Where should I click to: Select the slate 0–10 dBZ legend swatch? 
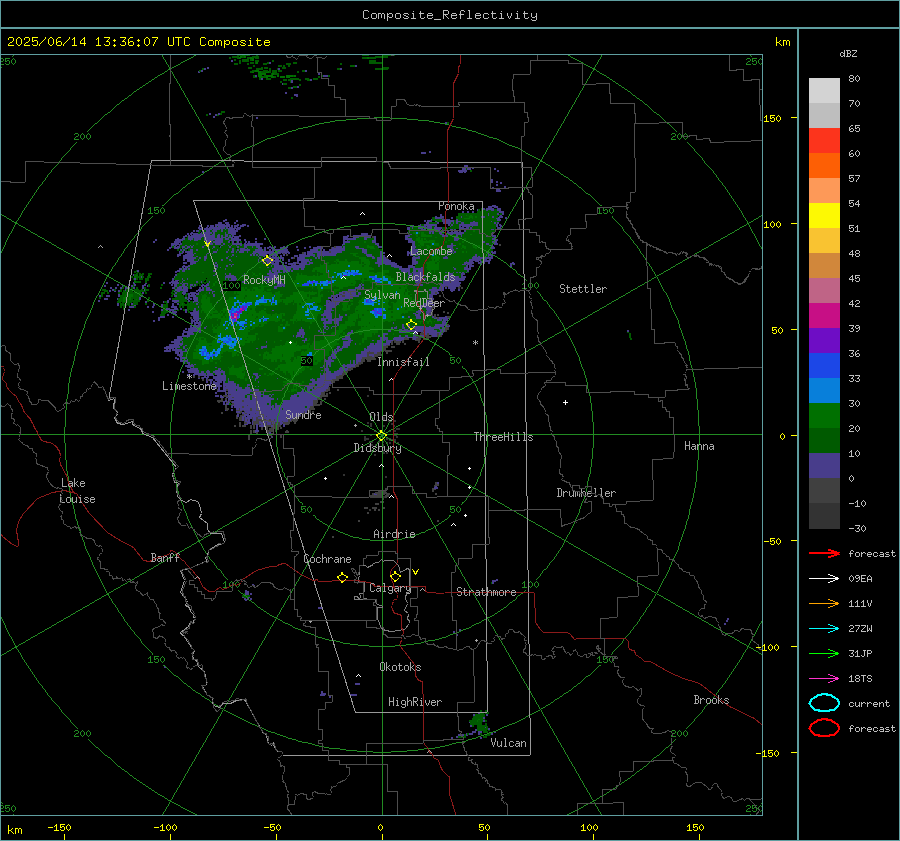[x=824, y=466]
